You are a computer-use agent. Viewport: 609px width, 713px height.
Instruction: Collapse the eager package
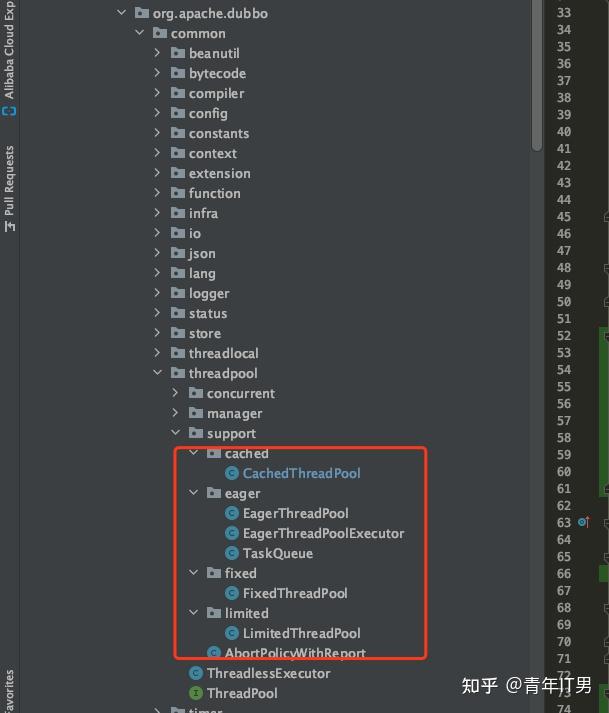tap(194, 493)
